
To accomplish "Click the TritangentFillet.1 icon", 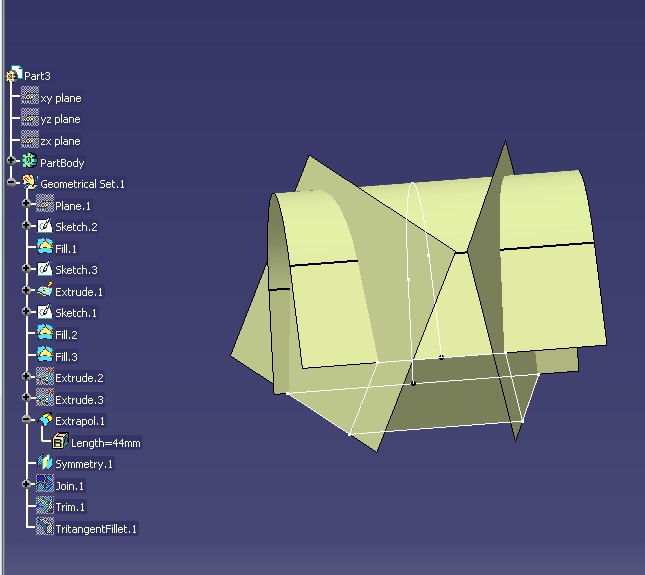I will pos(45,527).
